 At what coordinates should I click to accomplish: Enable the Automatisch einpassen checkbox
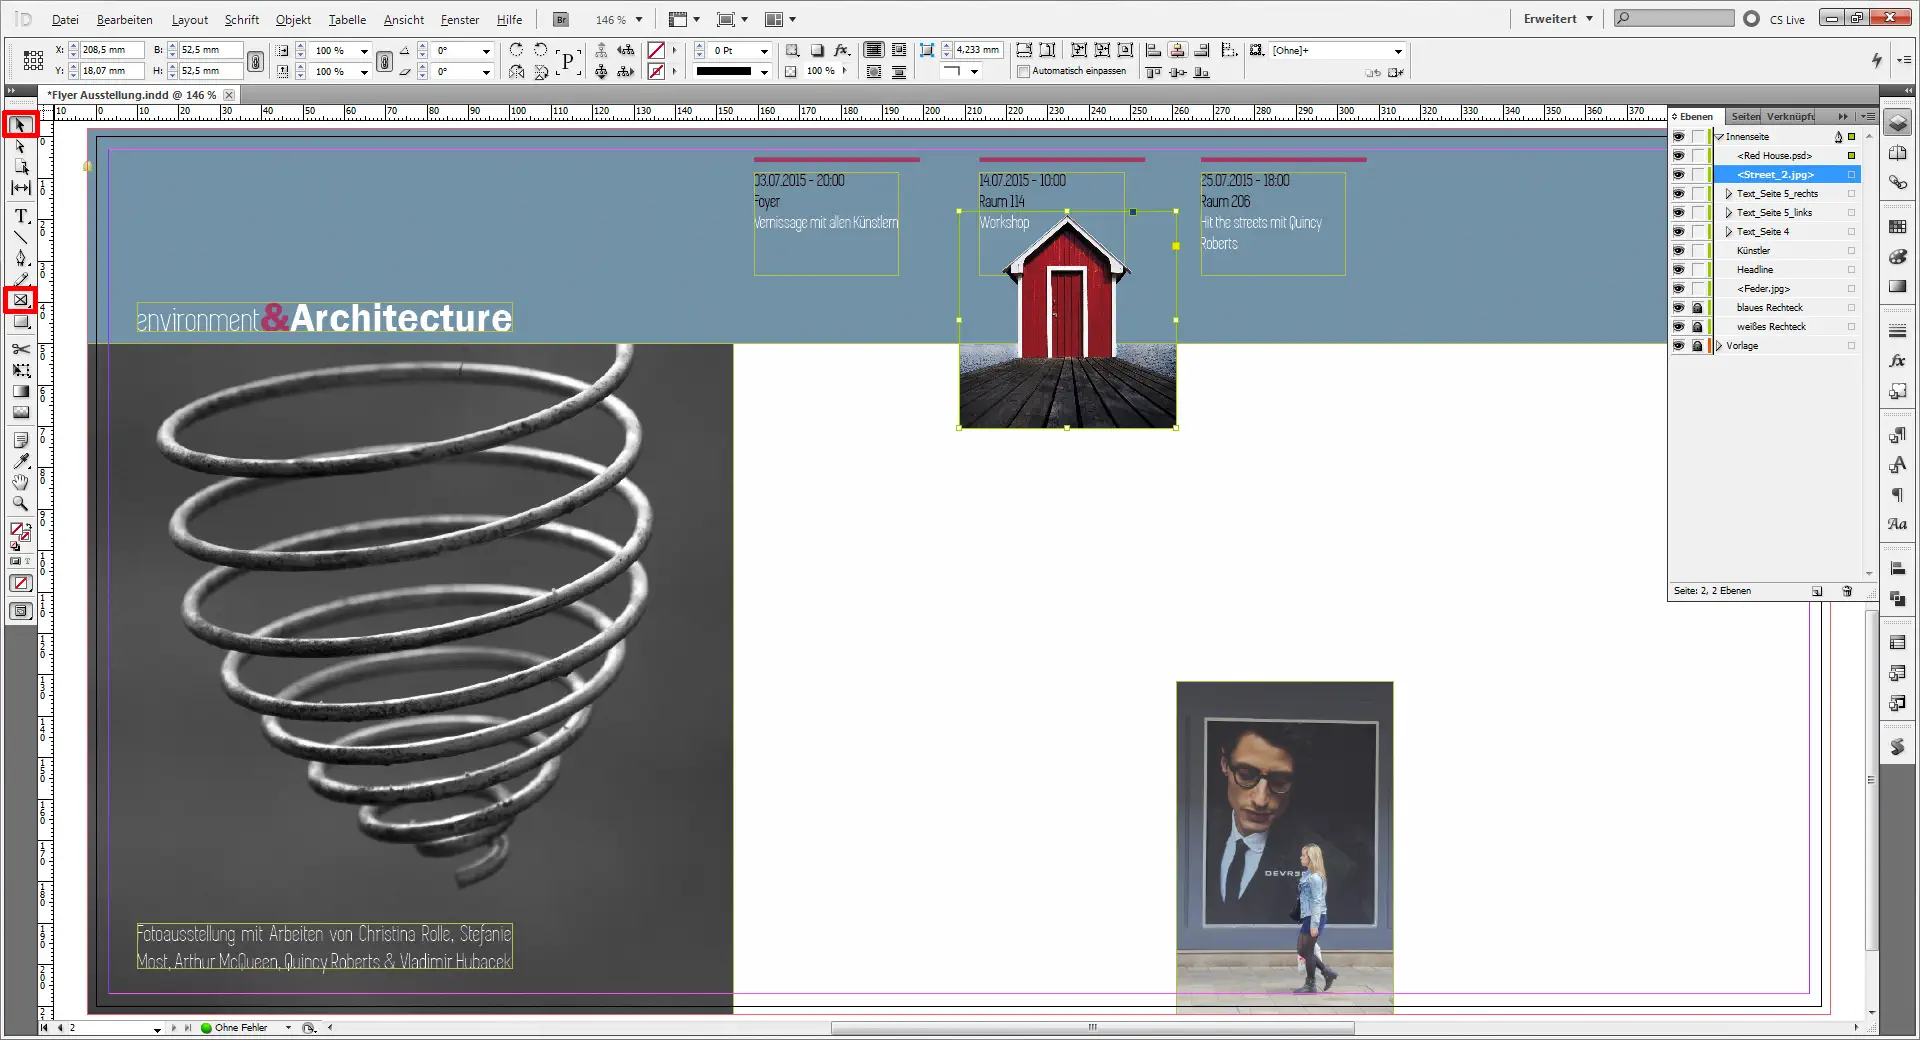click(1023, 72)
